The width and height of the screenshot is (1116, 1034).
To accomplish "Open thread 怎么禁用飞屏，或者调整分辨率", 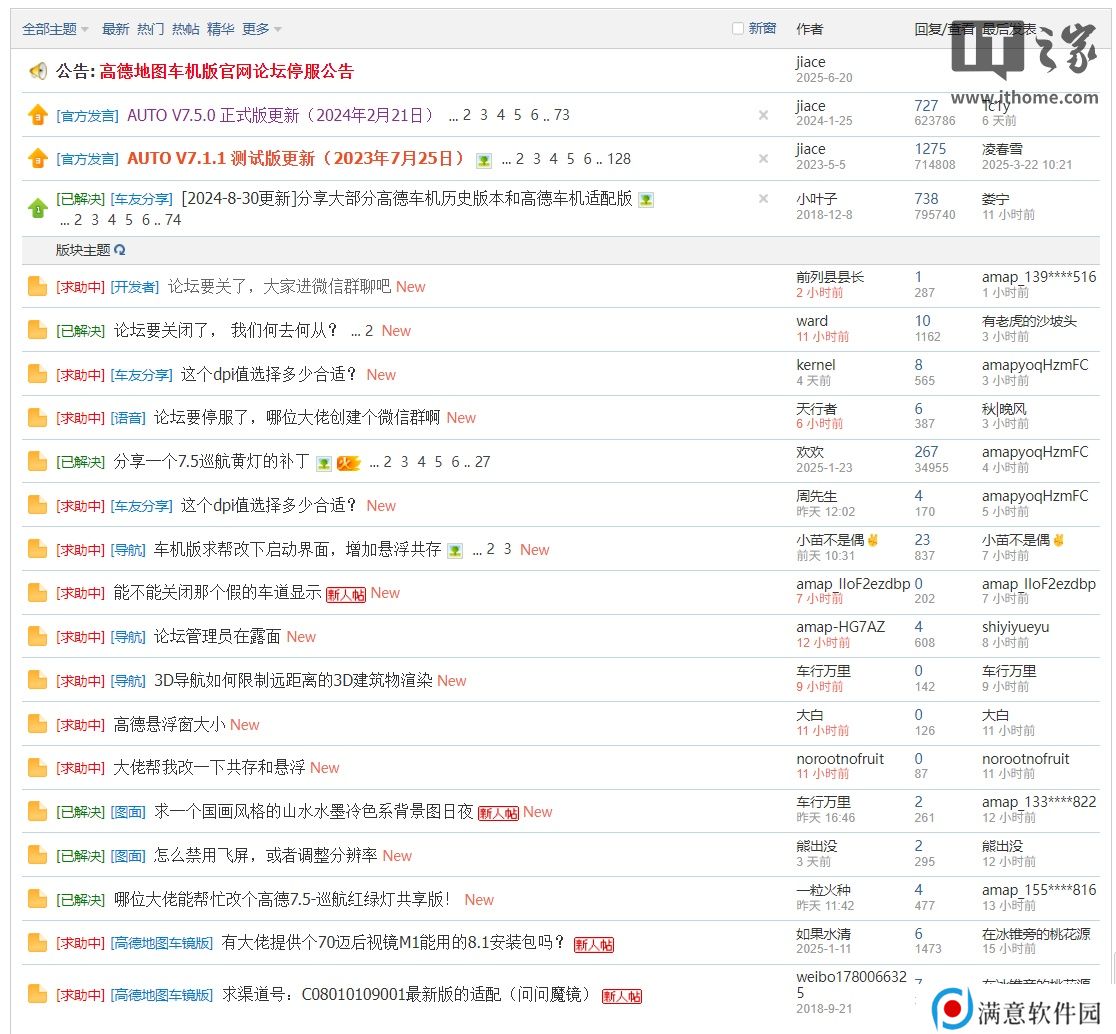I will (x=265, y=855).
